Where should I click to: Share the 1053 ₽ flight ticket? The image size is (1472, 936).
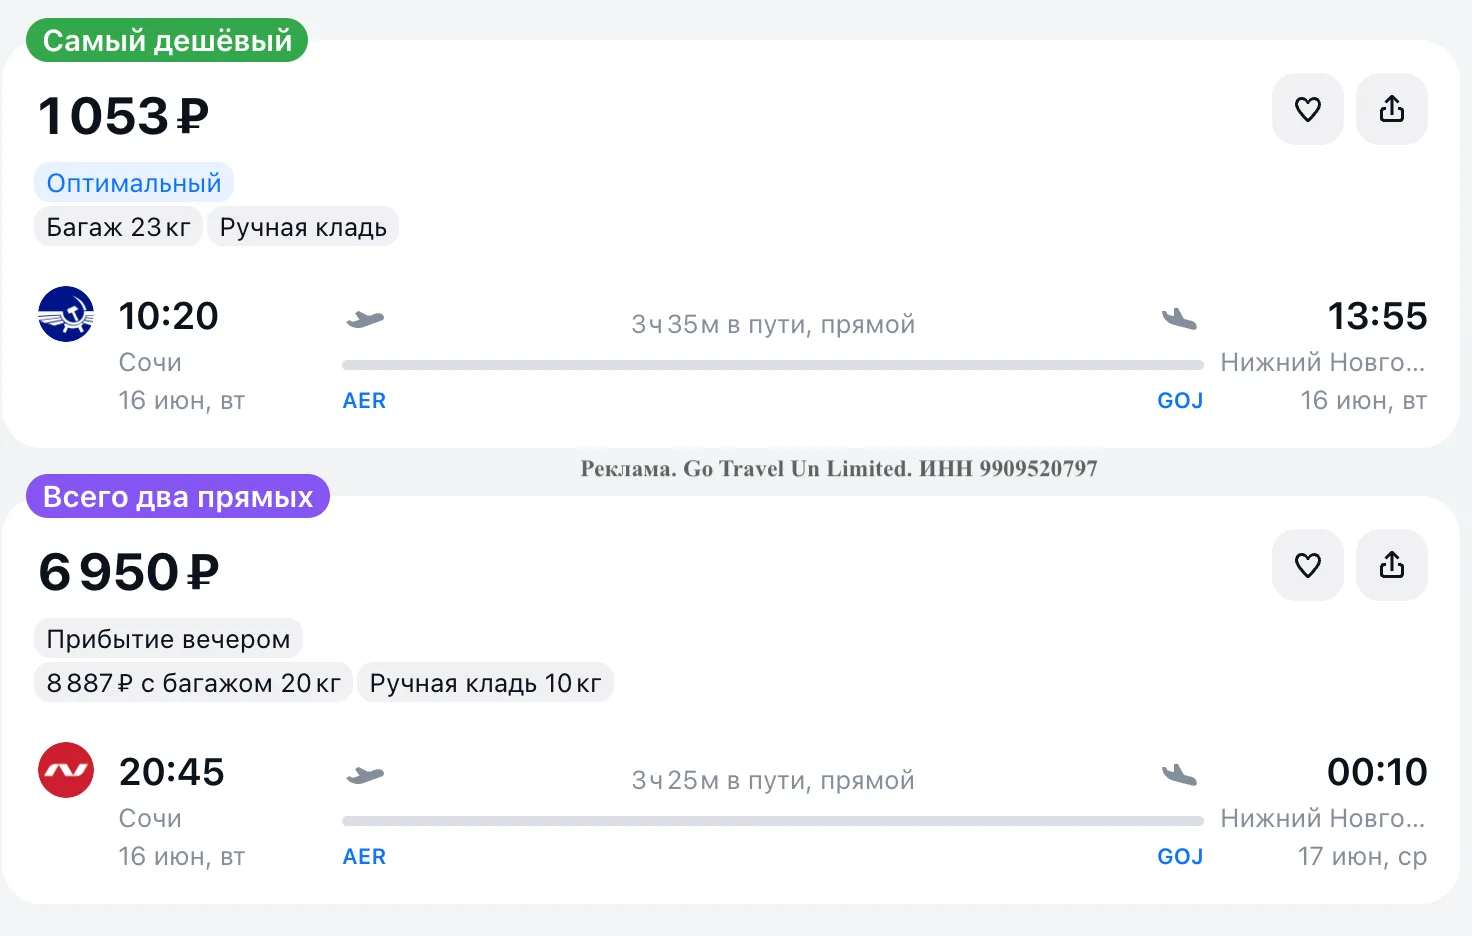click(x=1391, y=109)
